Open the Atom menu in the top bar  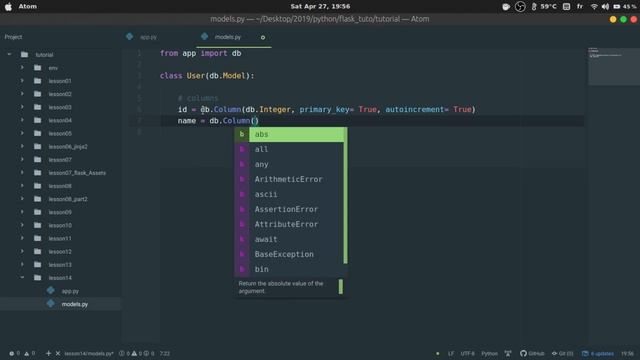[27, 7]
